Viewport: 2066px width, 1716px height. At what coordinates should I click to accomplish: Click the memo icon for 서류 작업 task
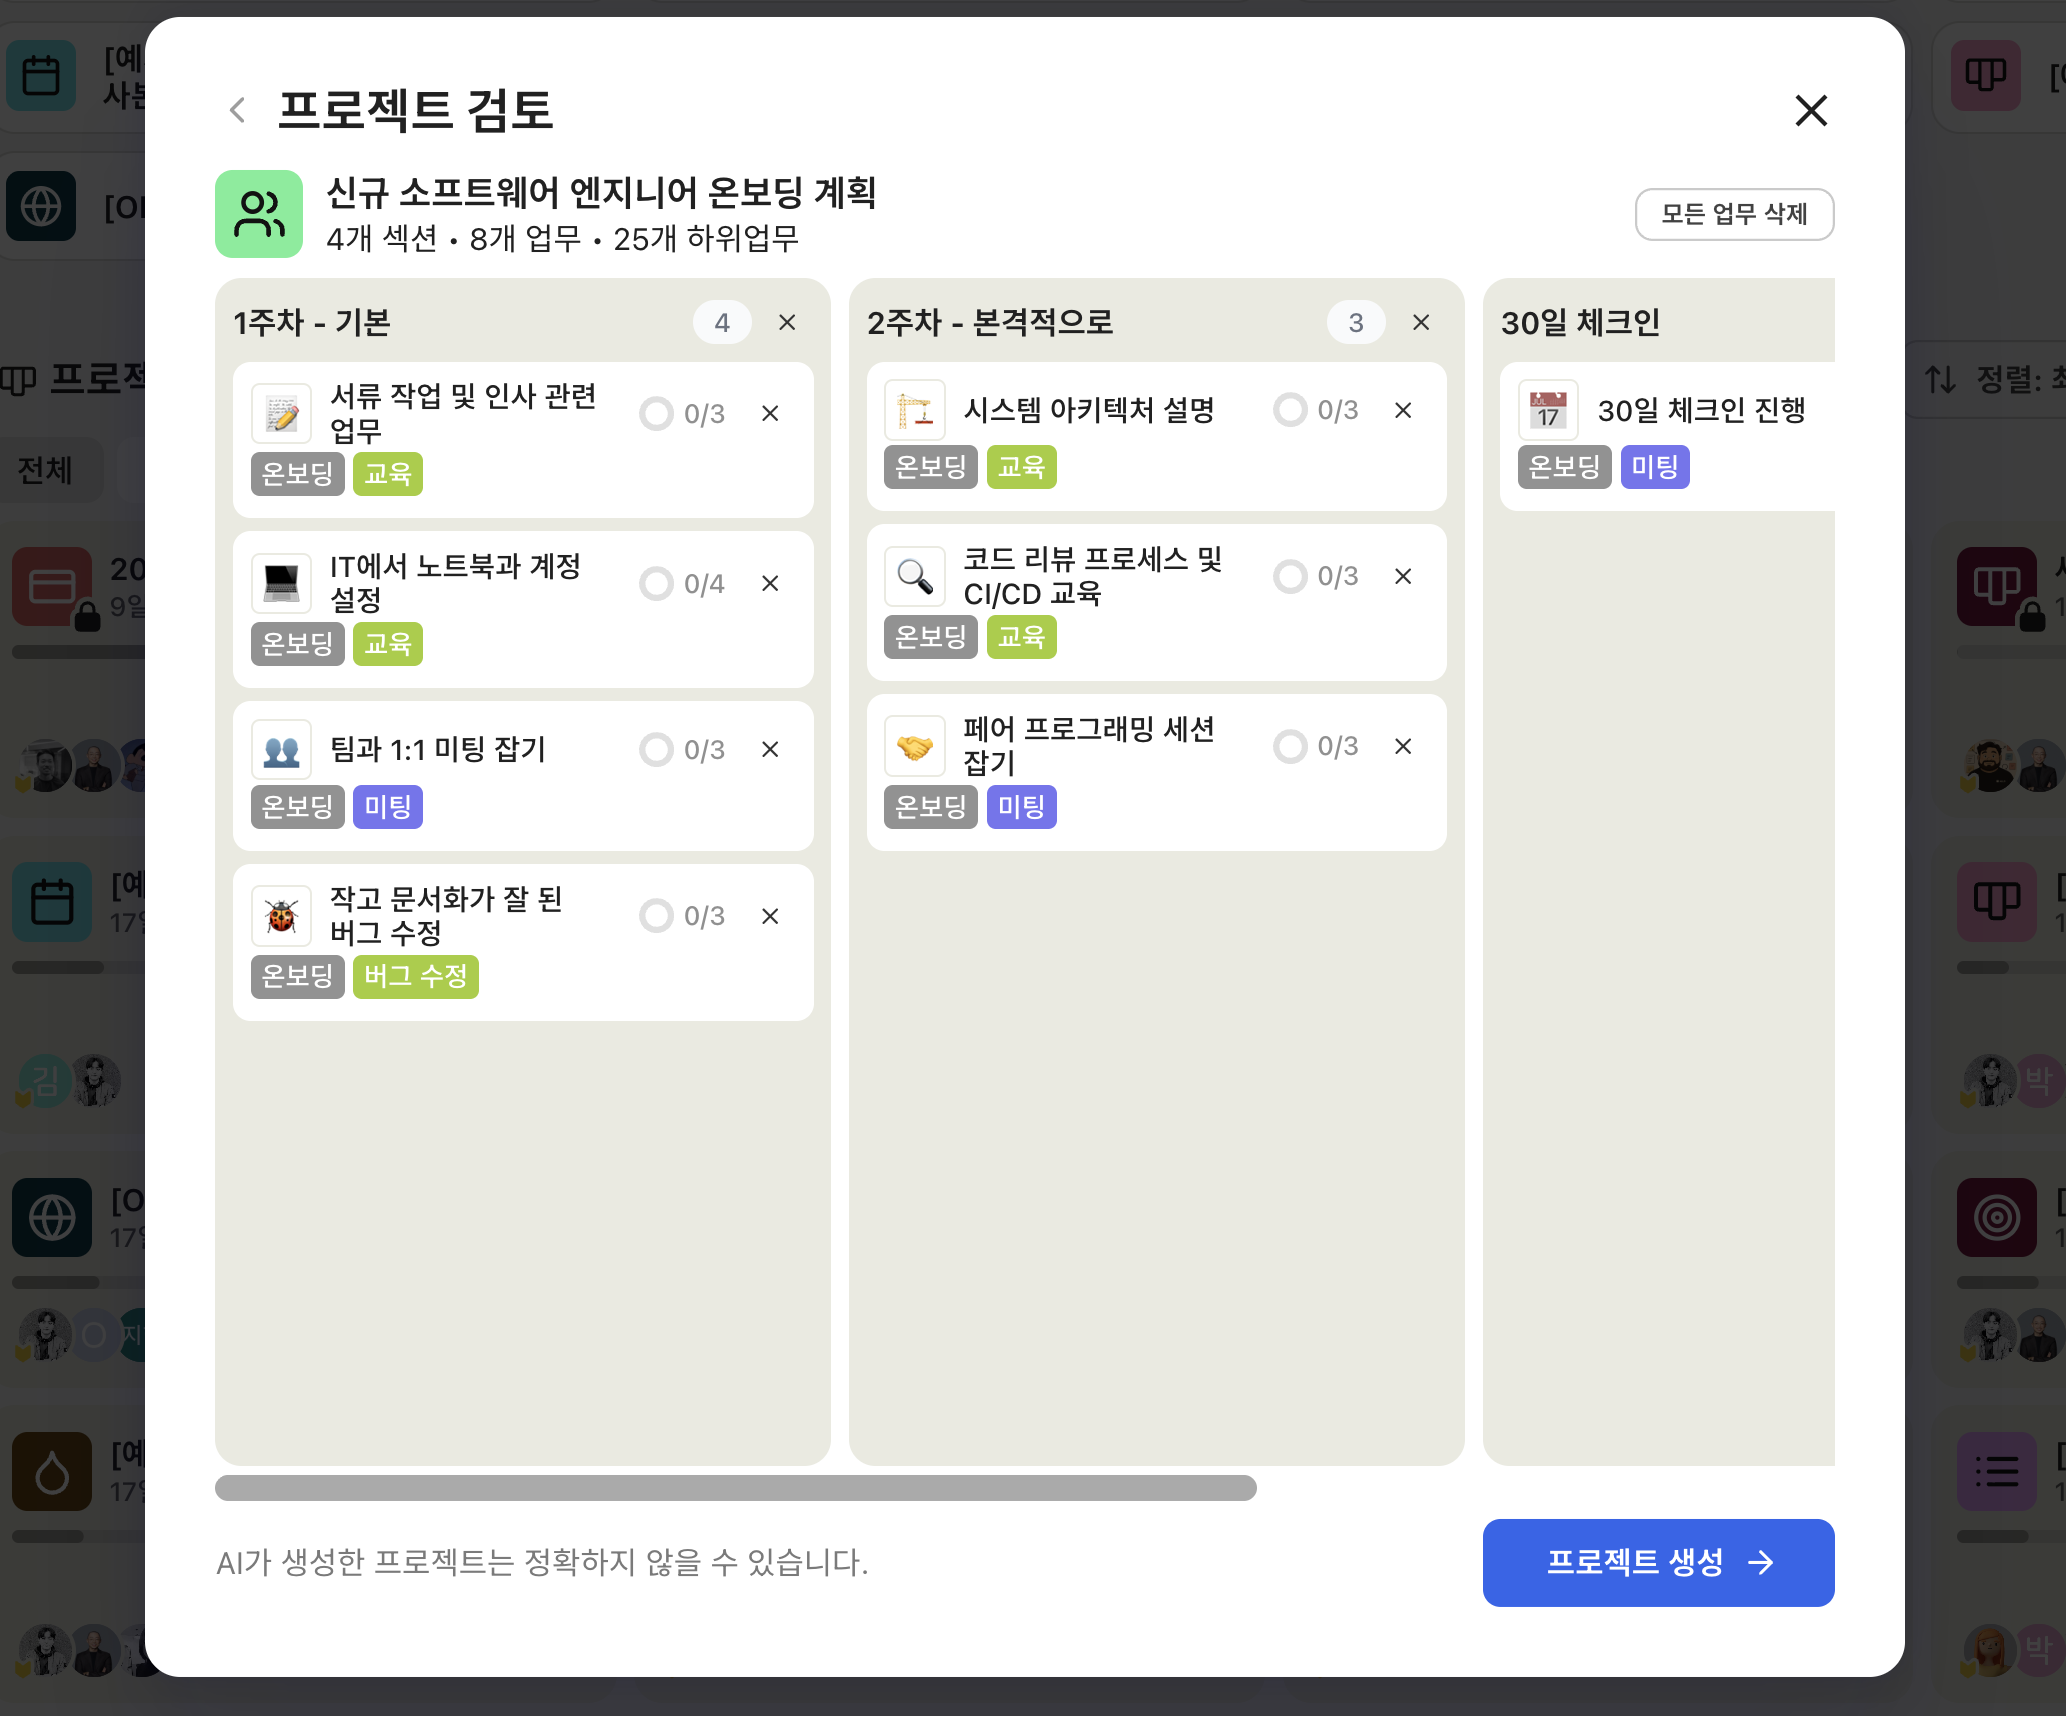[282, 414]
